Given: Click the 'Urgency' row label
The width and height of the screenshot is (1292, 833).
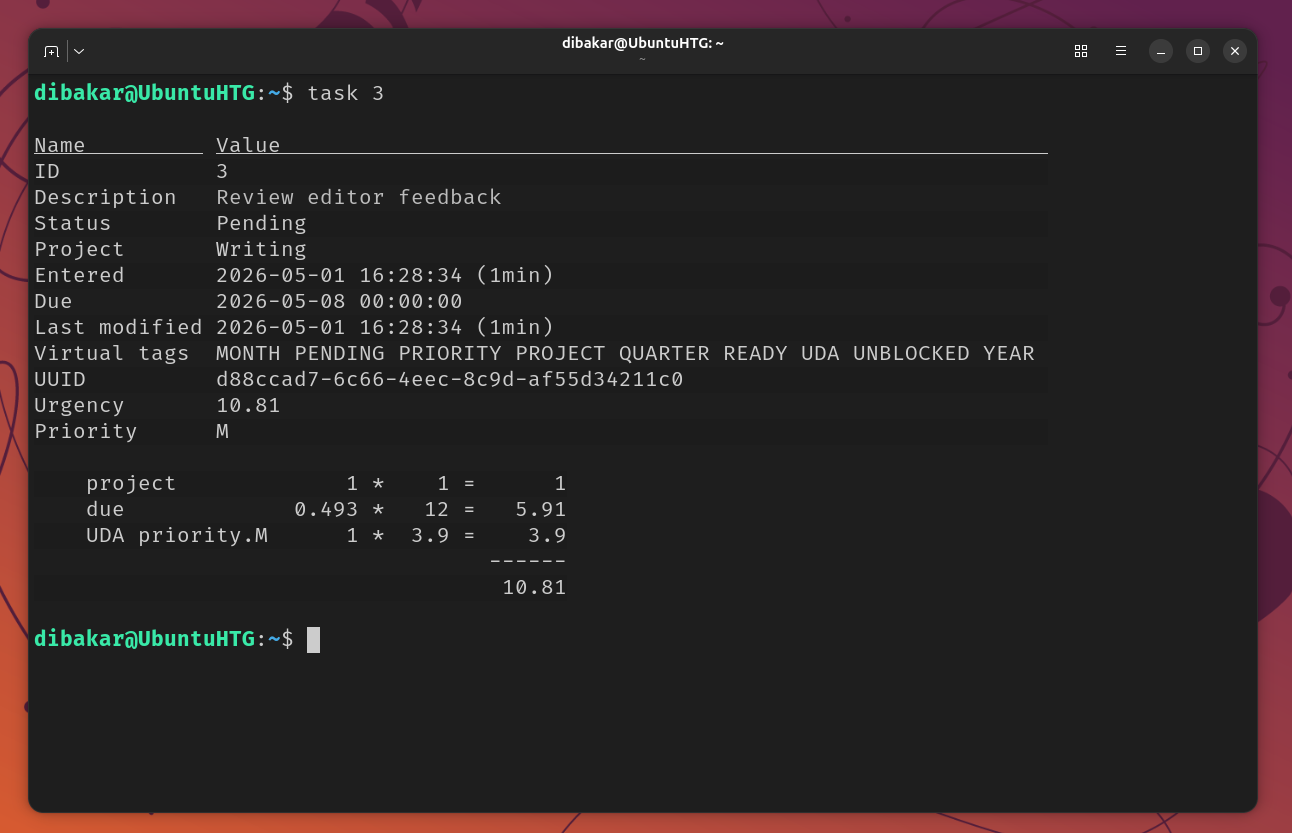Looking at the screenshot, I should tap(79, 405).
